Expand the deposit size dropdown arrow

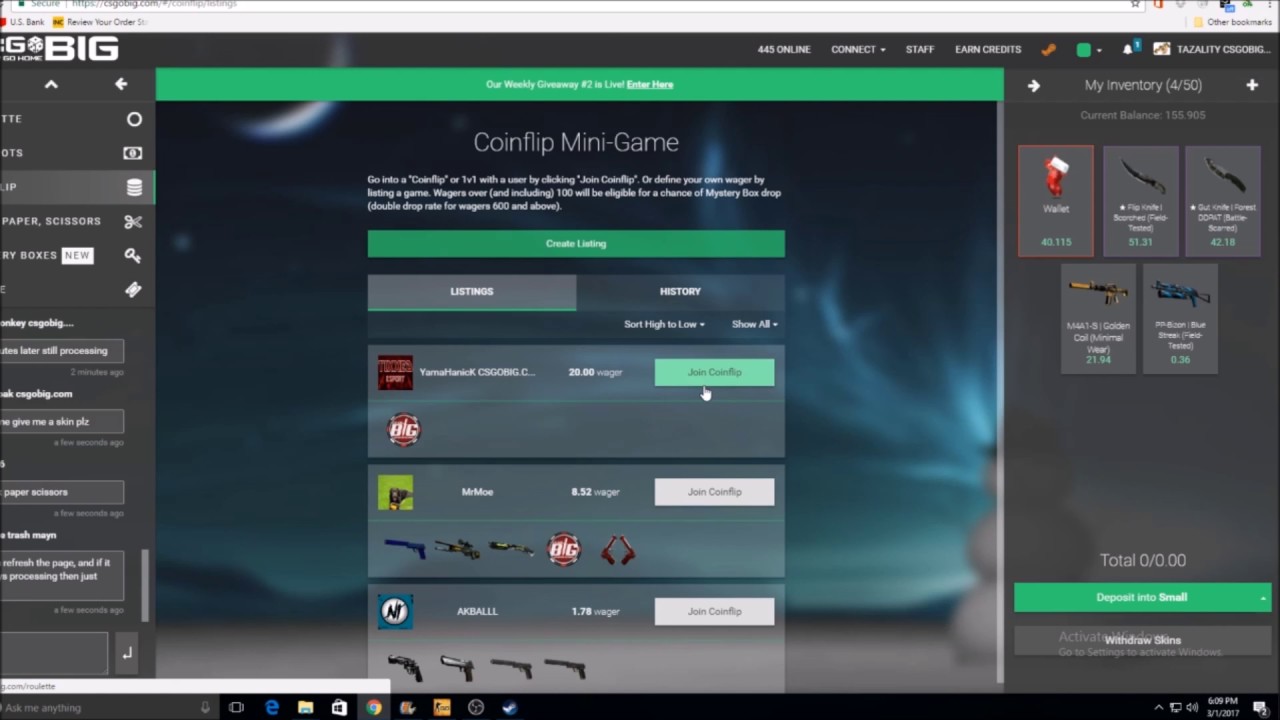tap(1263, 598)
